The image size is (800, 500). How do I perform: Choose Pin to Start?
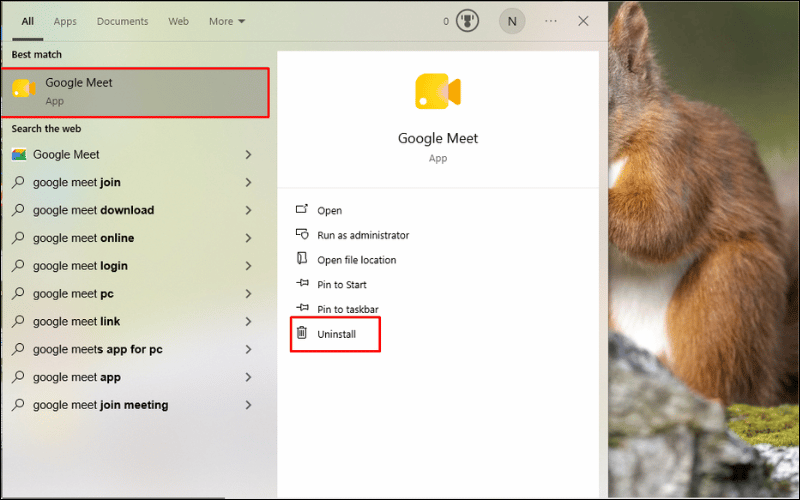[342, 285]
